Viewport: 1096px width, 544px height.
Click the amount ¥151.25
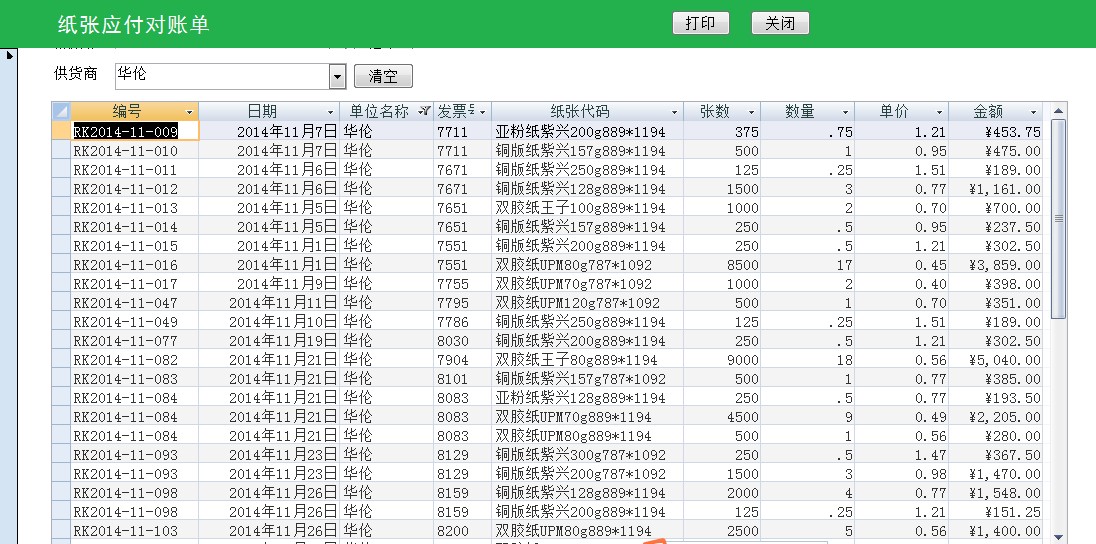pos(996,512)
